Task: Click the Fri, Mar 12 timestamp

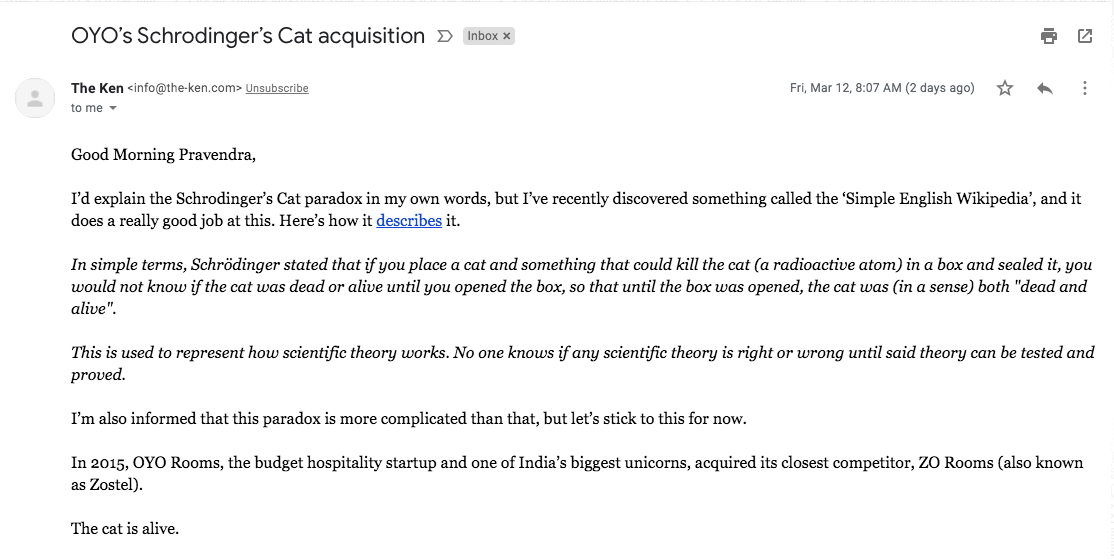Action: 882,88
